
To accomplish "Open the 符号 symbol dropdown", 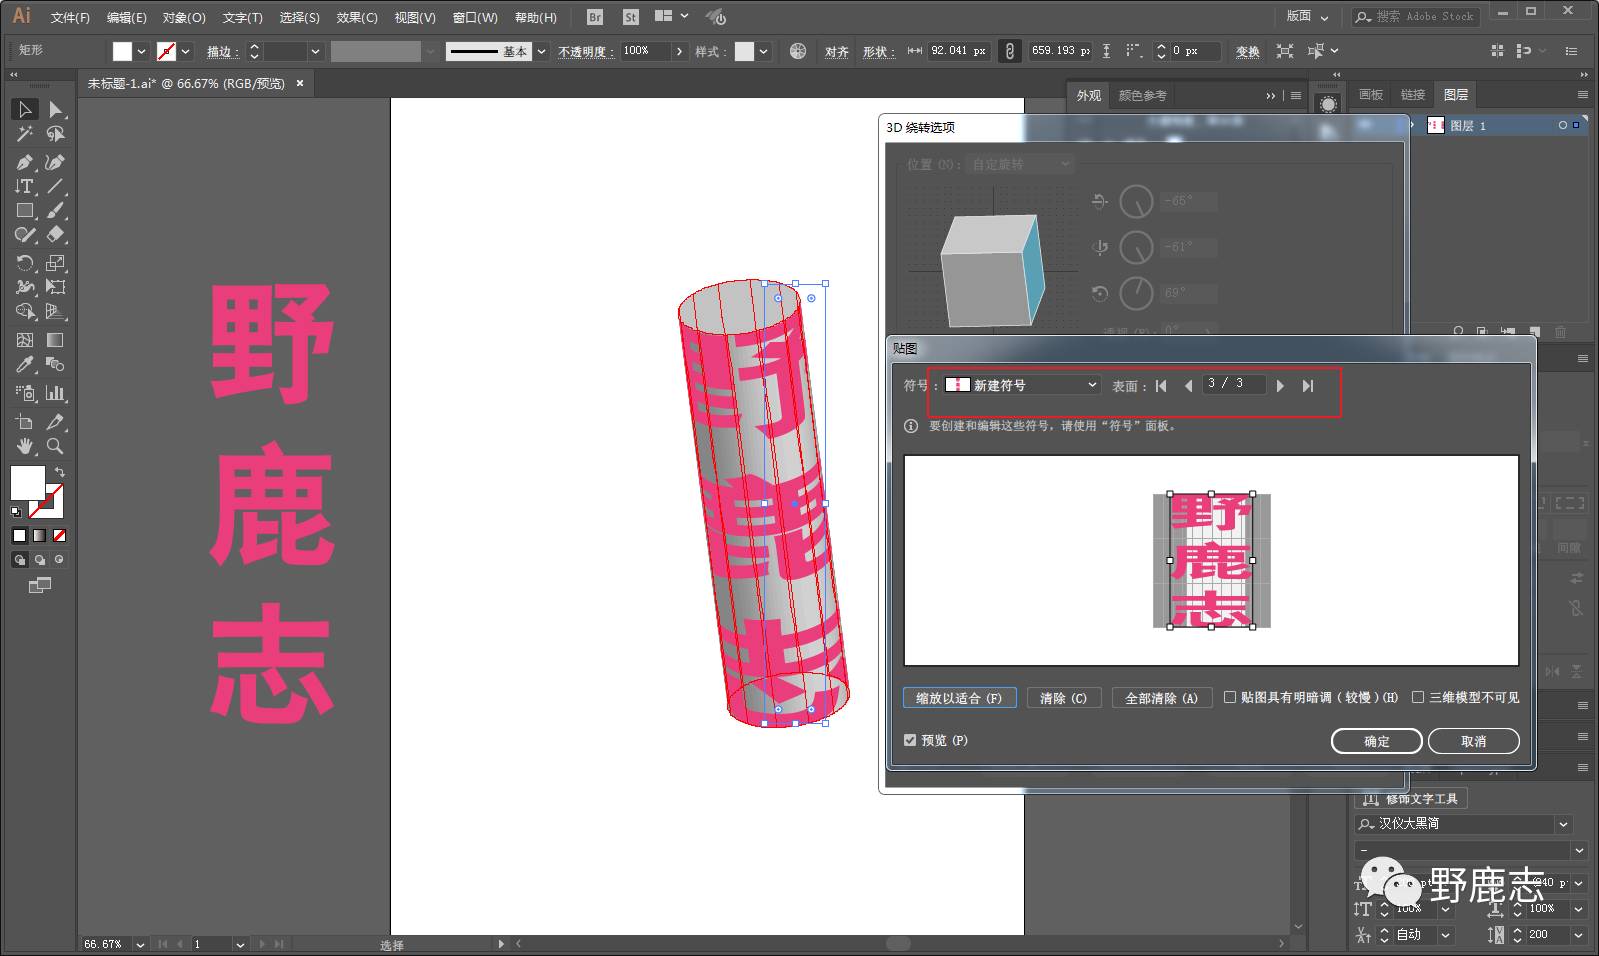I will [1022, 385].
